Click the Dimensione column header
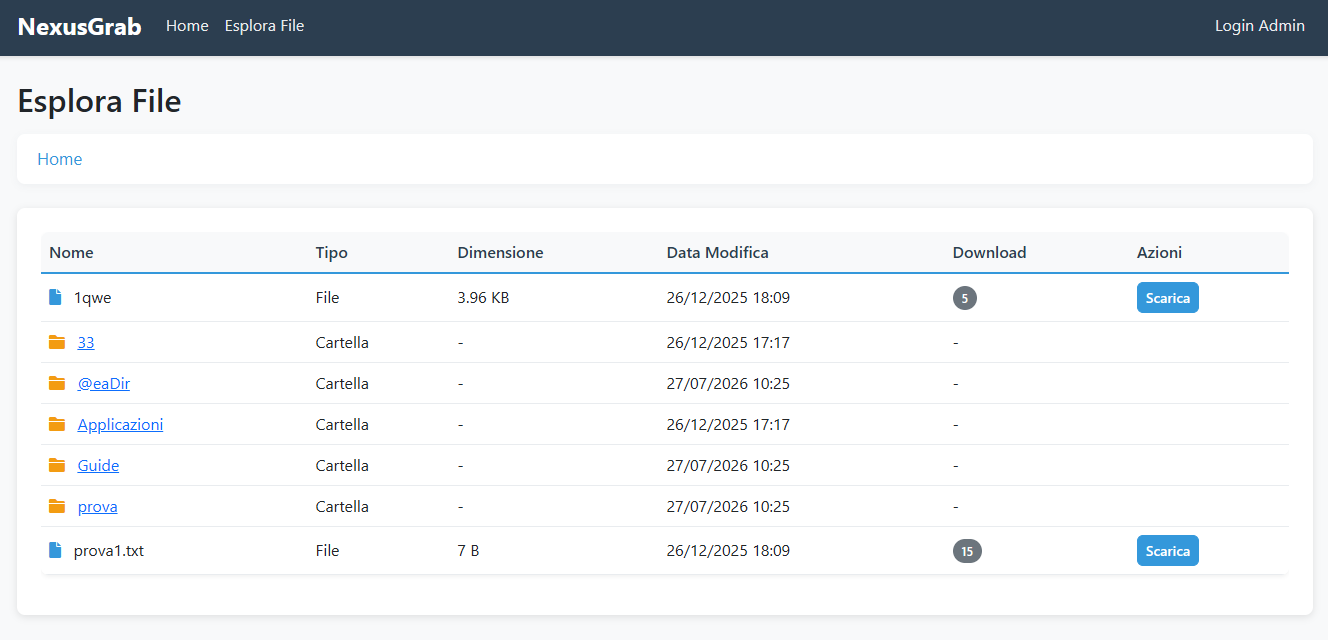The height and width of the screenshot is (640, 1328). (501, 252)
